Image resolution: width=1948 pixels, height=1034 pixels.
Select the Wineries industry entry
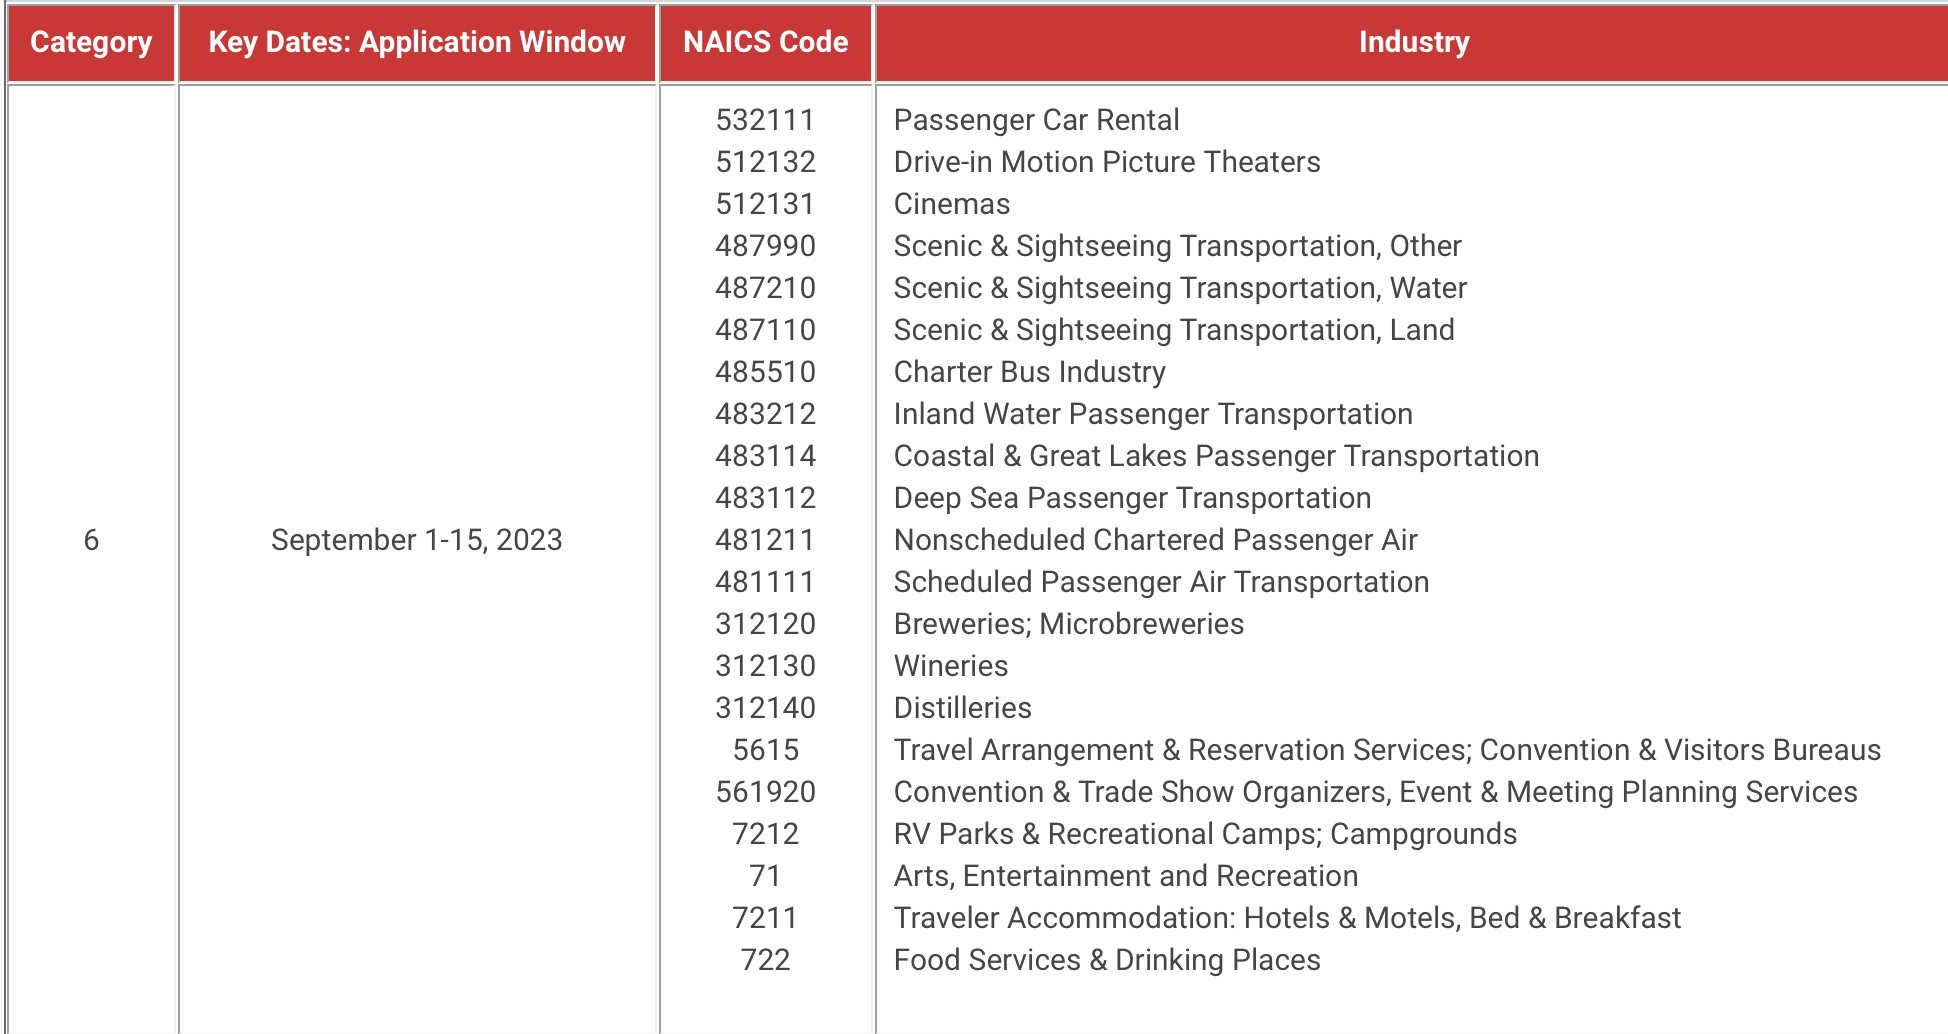tap(950, 666)
